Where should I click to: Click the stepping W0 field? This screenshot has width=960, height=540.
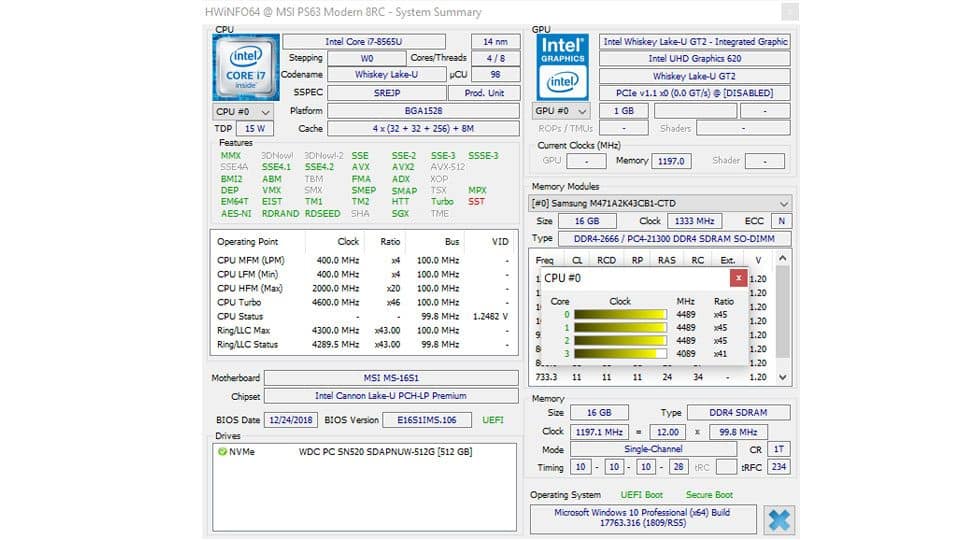(367, 58)
